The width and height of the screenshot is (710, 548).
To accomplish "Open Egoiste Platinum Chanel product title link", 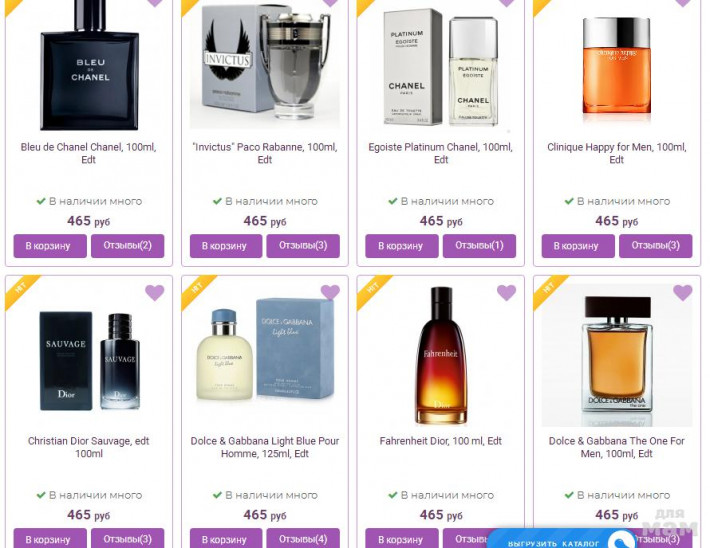I will click(x=441, y=153).
